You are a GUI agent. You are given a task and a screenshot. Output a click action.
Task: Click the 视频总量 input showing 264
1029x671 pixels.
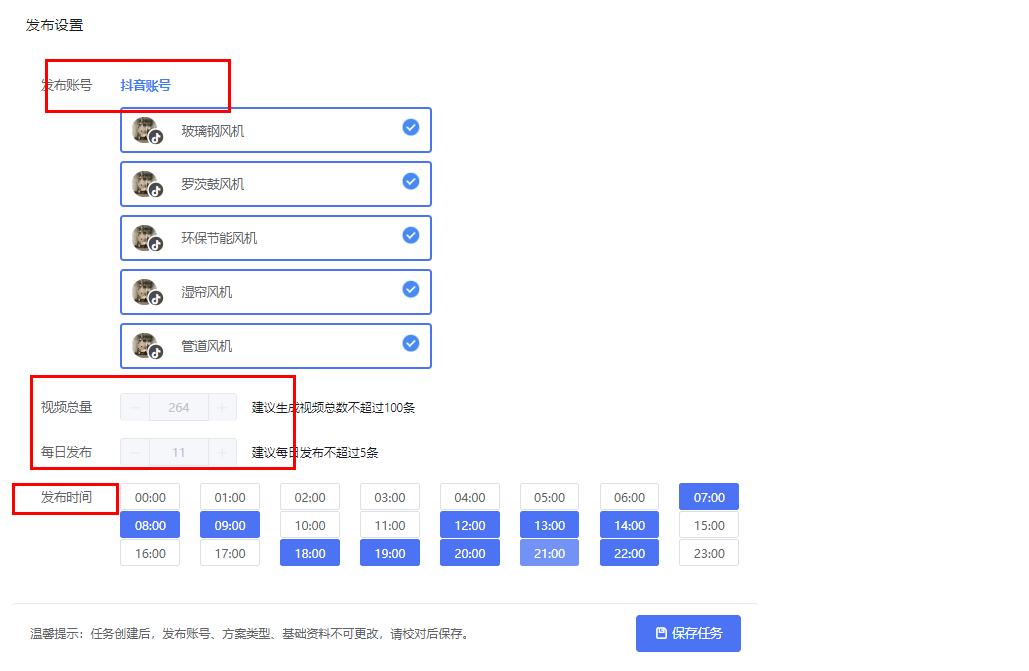pos(178,407)
